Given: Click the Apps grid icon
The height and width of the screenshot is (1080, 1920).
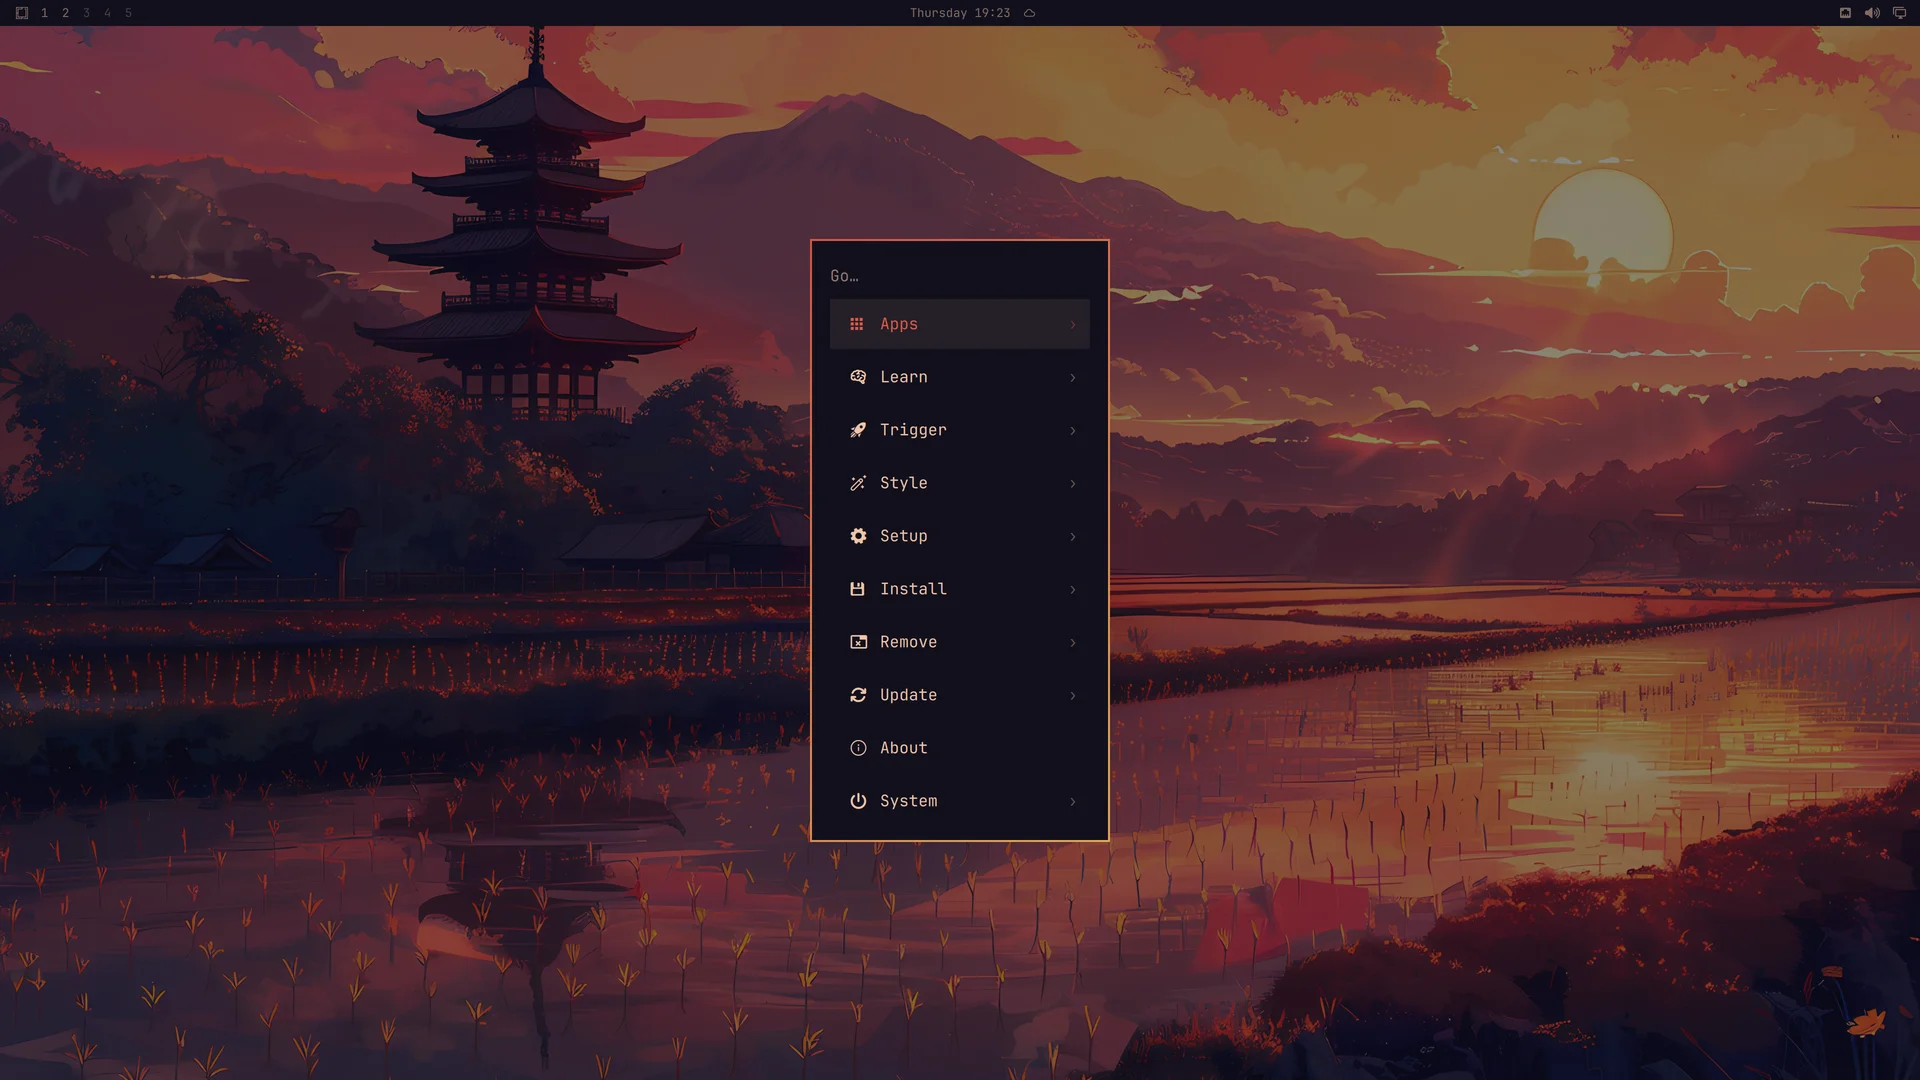Looking at the screenshot, I should (857, 324).
